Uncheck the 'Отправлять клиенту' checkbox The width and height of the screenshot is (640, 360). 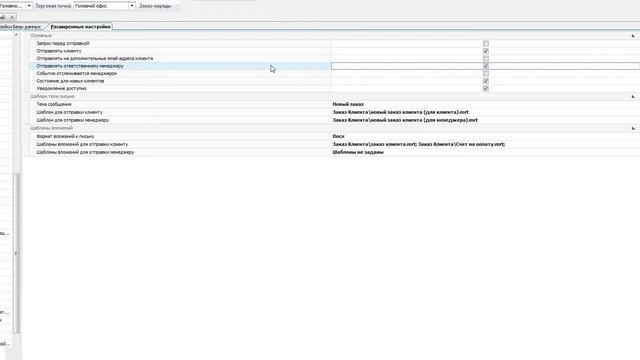tap(486, 51)
